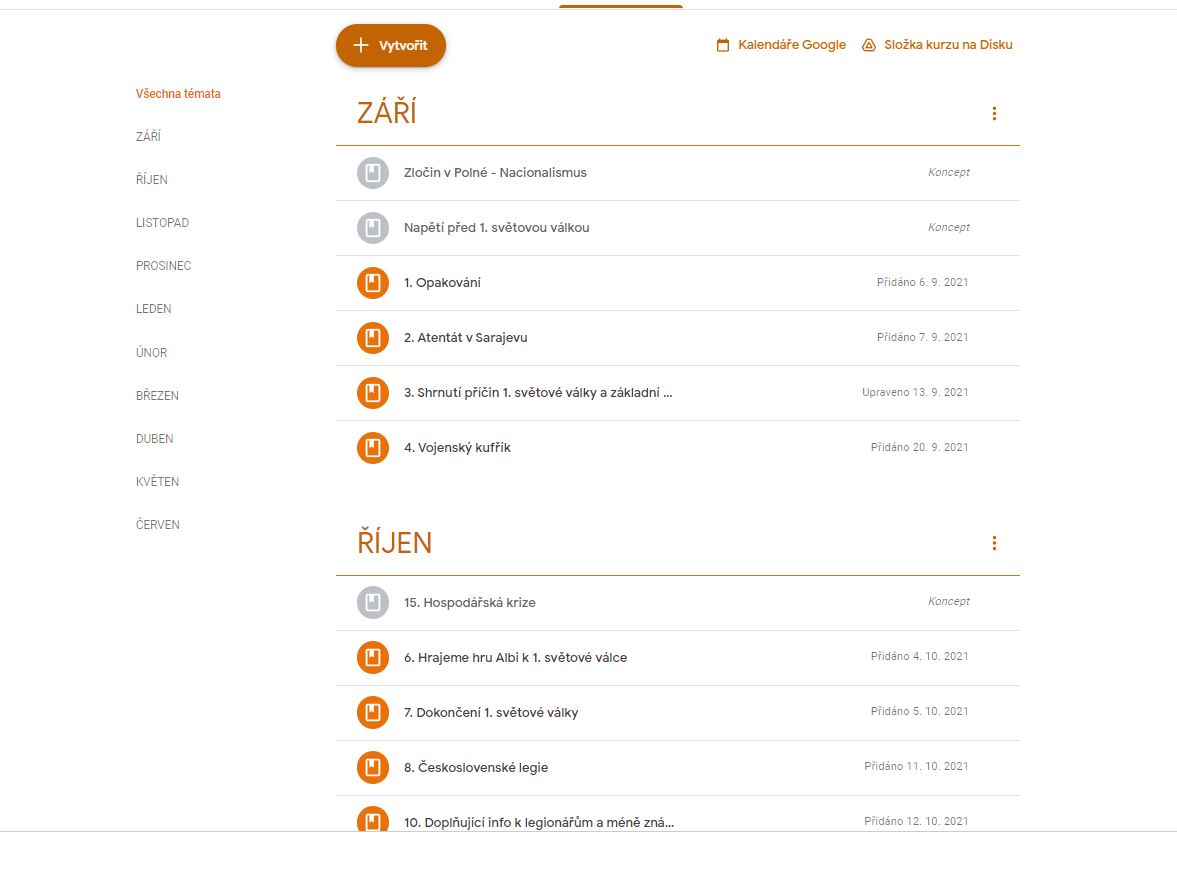The image size is (1177, 871).
Task: Click material icon of 8. Československé legie
Action: (372, 767)
